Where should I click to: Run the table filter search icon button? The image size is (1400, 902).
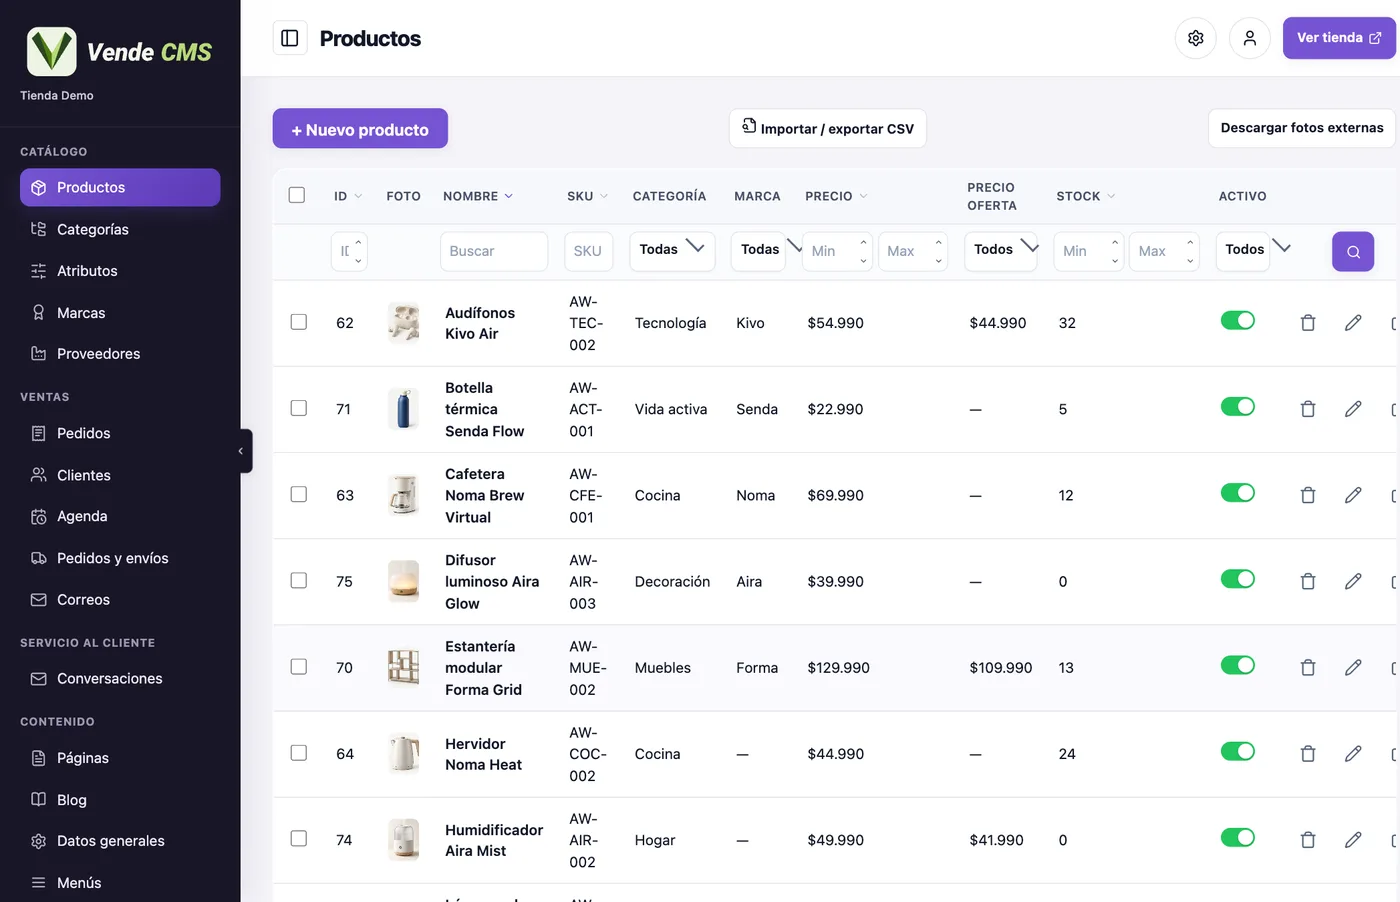1353,252
